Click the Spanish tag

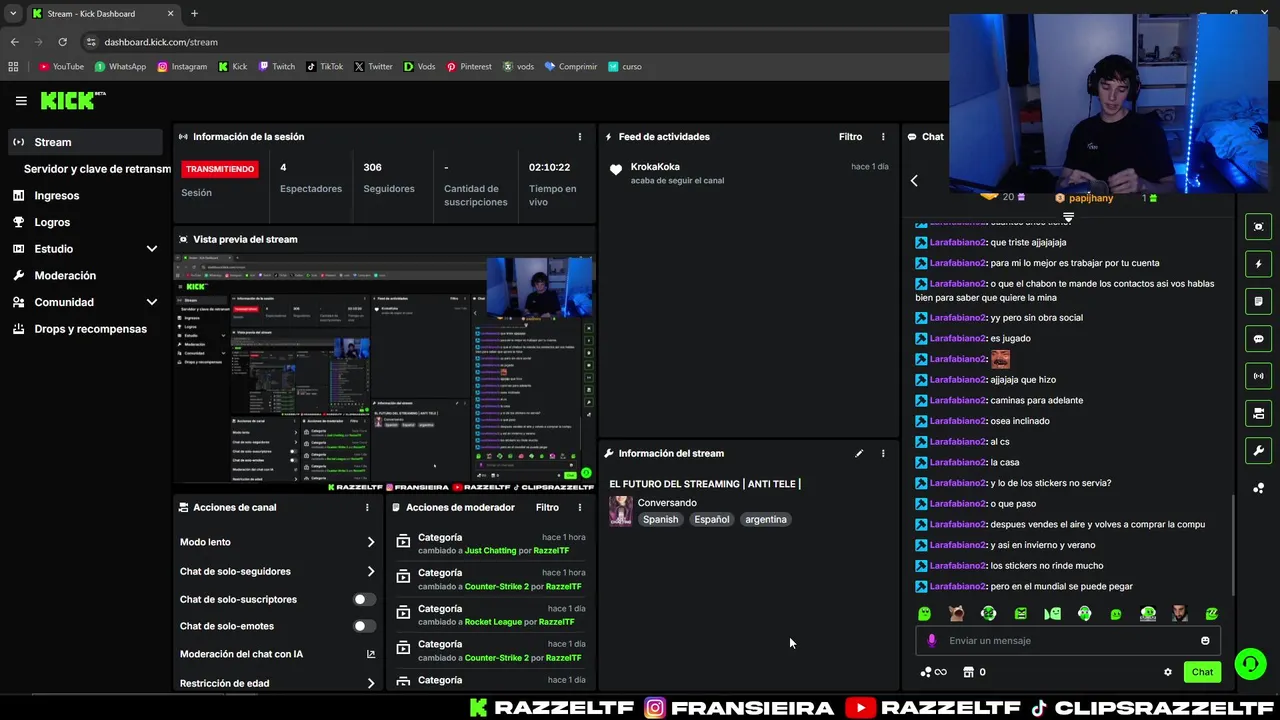click(660, 520)
